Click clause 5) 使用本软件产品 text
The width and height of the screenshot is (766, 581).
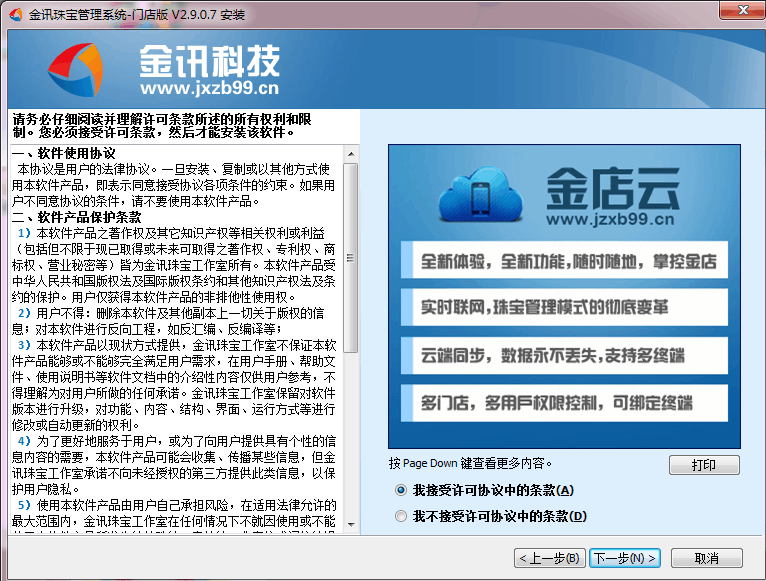174,516
